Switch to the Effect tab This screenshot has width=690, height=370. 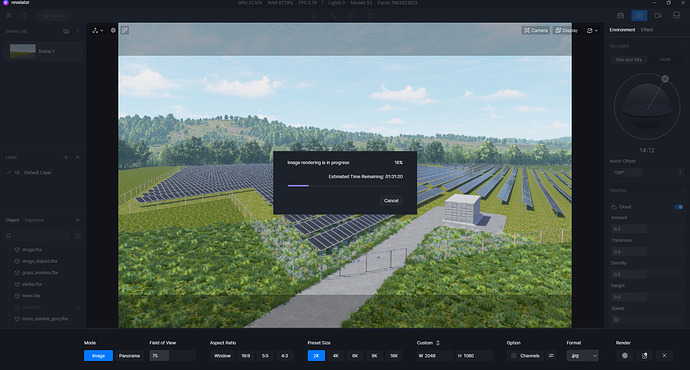647,30
